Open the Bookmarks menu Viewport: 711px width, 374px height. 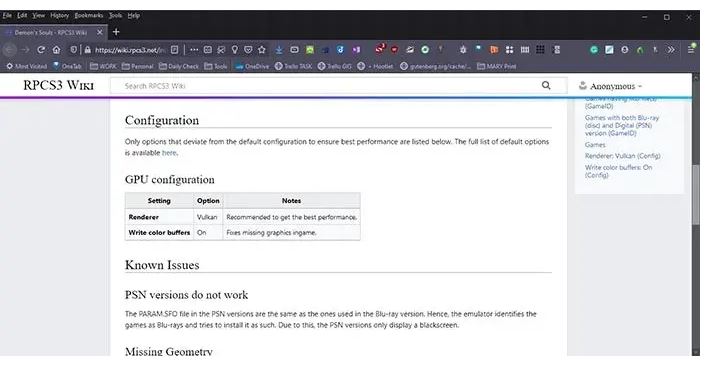click(88, 15)
